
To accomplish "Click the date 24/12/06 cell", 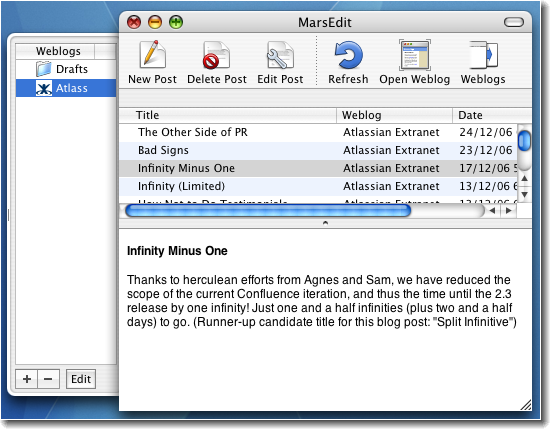I will 485,132.
